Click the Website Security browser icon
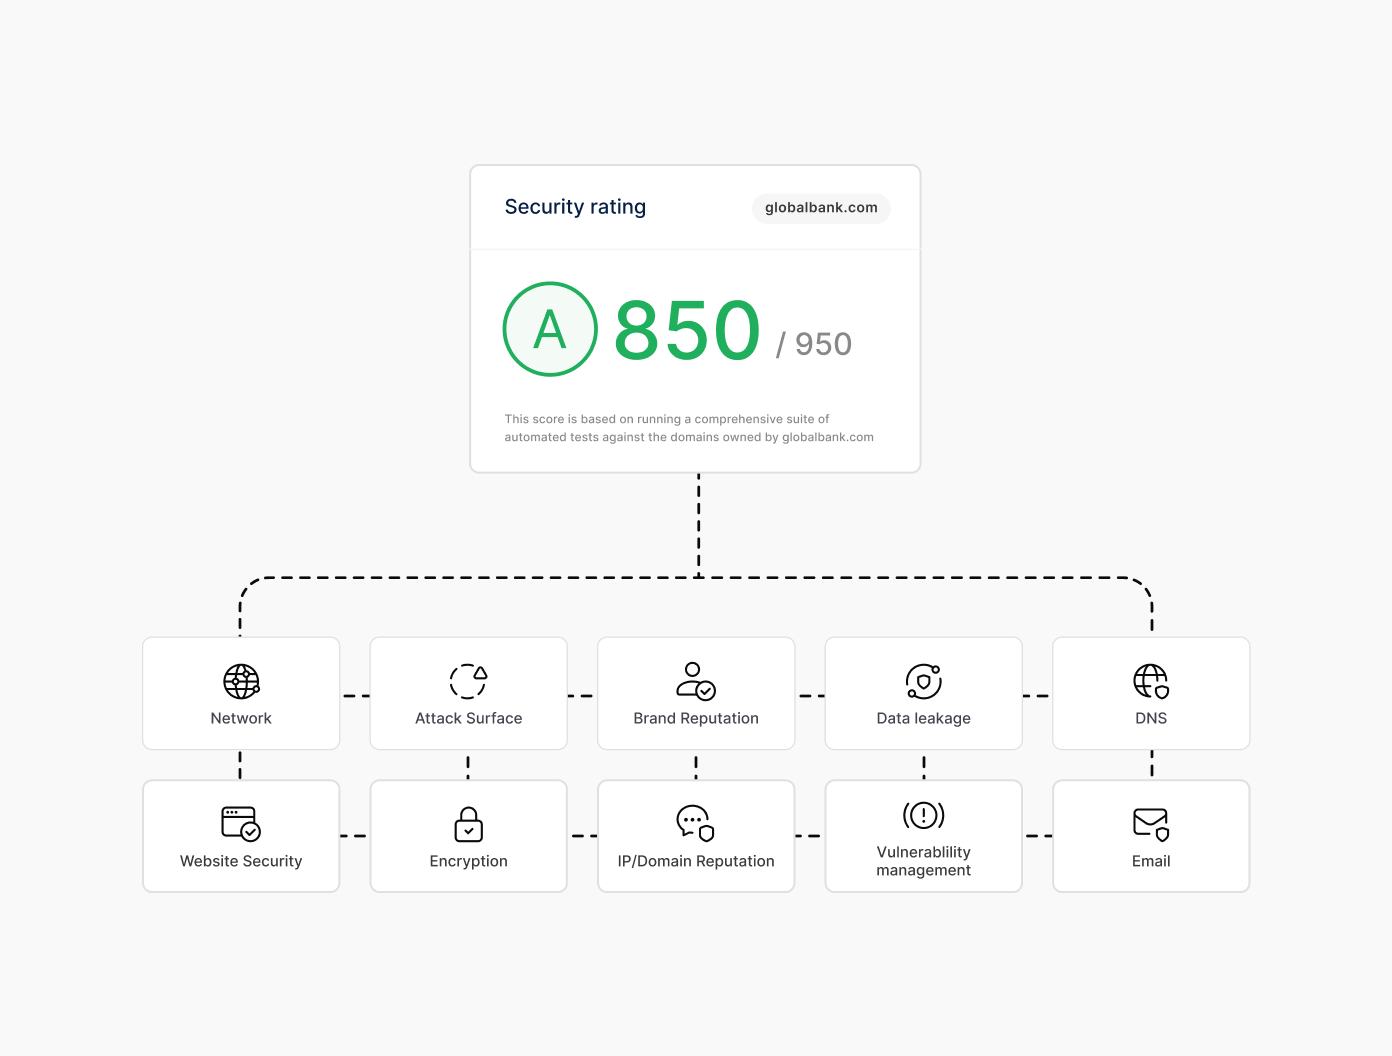Viewport: 1392px width, 1056px height. point(241,824)
